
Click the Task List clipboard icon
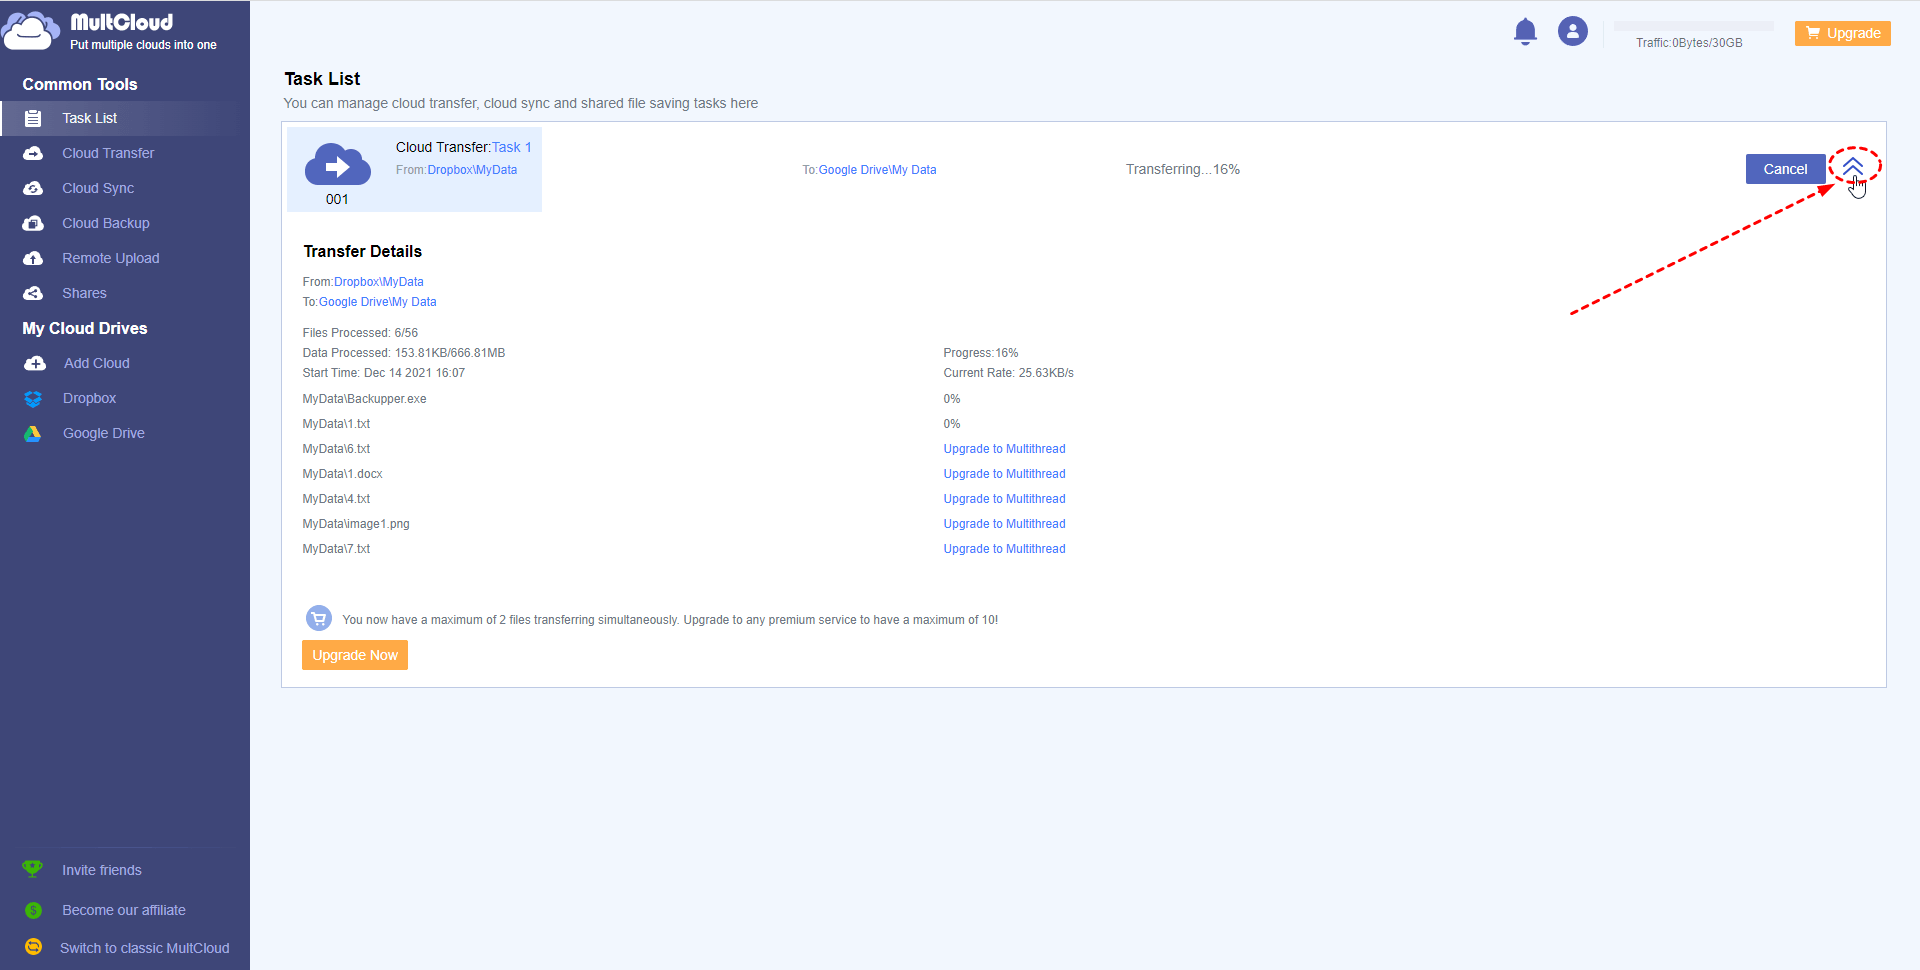tap(33, 118)
